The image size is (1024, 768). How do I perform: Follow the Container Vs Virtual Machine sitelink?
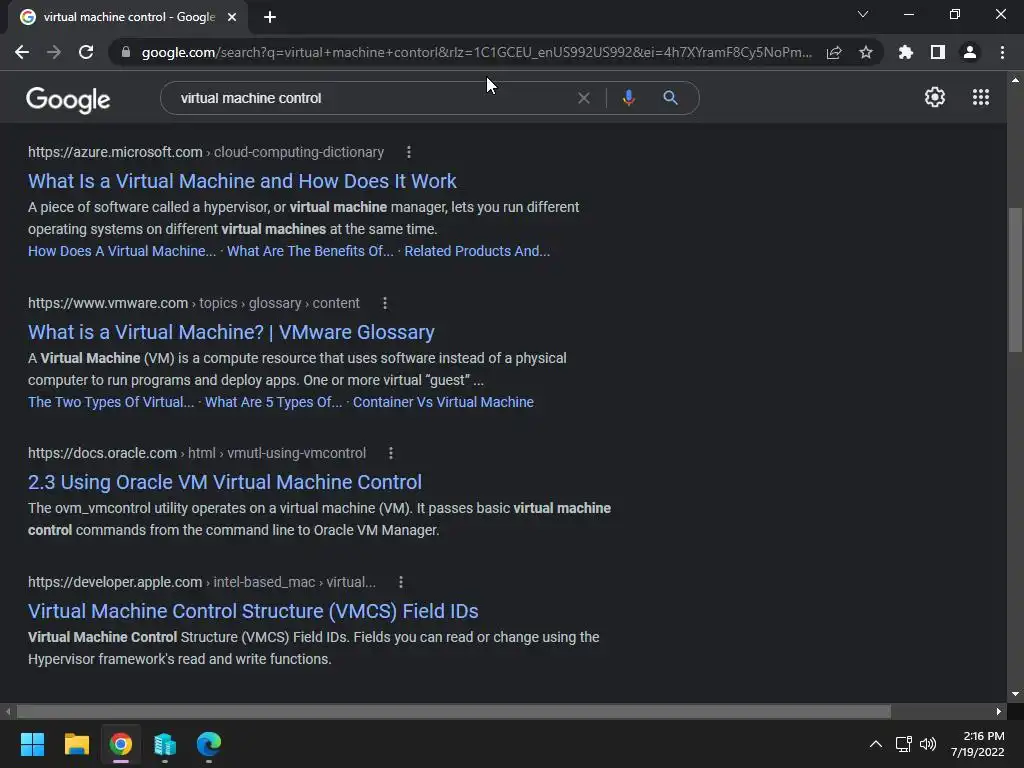tap(443, 402)
